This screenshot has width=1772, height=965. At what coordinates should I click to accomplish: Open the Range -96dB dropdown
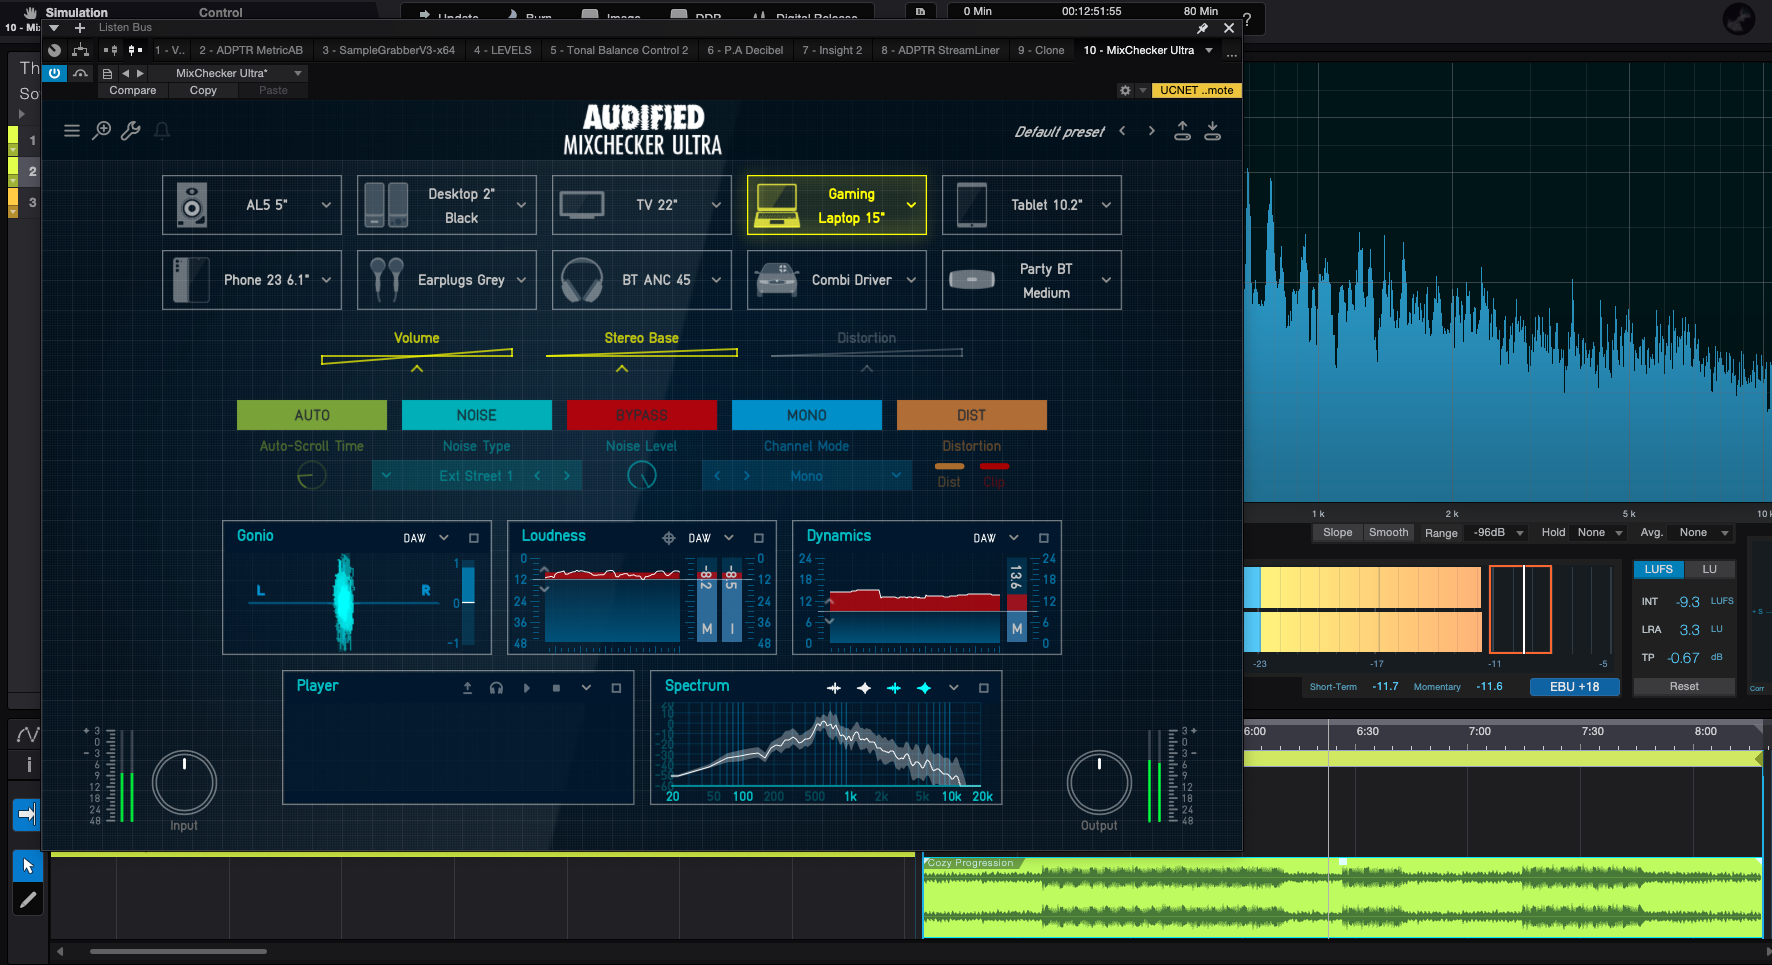pyautogui.click(x=1497, y=532)
